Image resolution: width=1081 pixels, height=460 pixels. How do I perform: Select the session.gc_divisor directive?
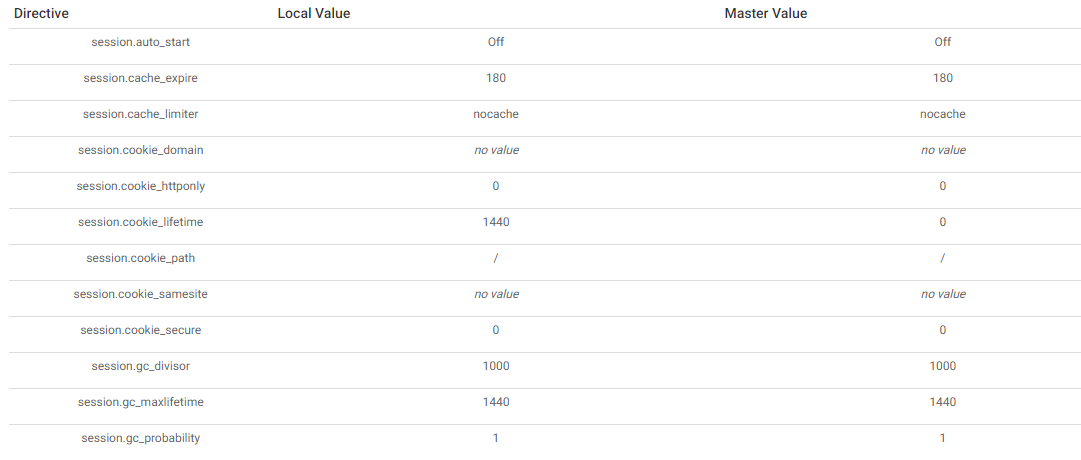coord(141,366)
